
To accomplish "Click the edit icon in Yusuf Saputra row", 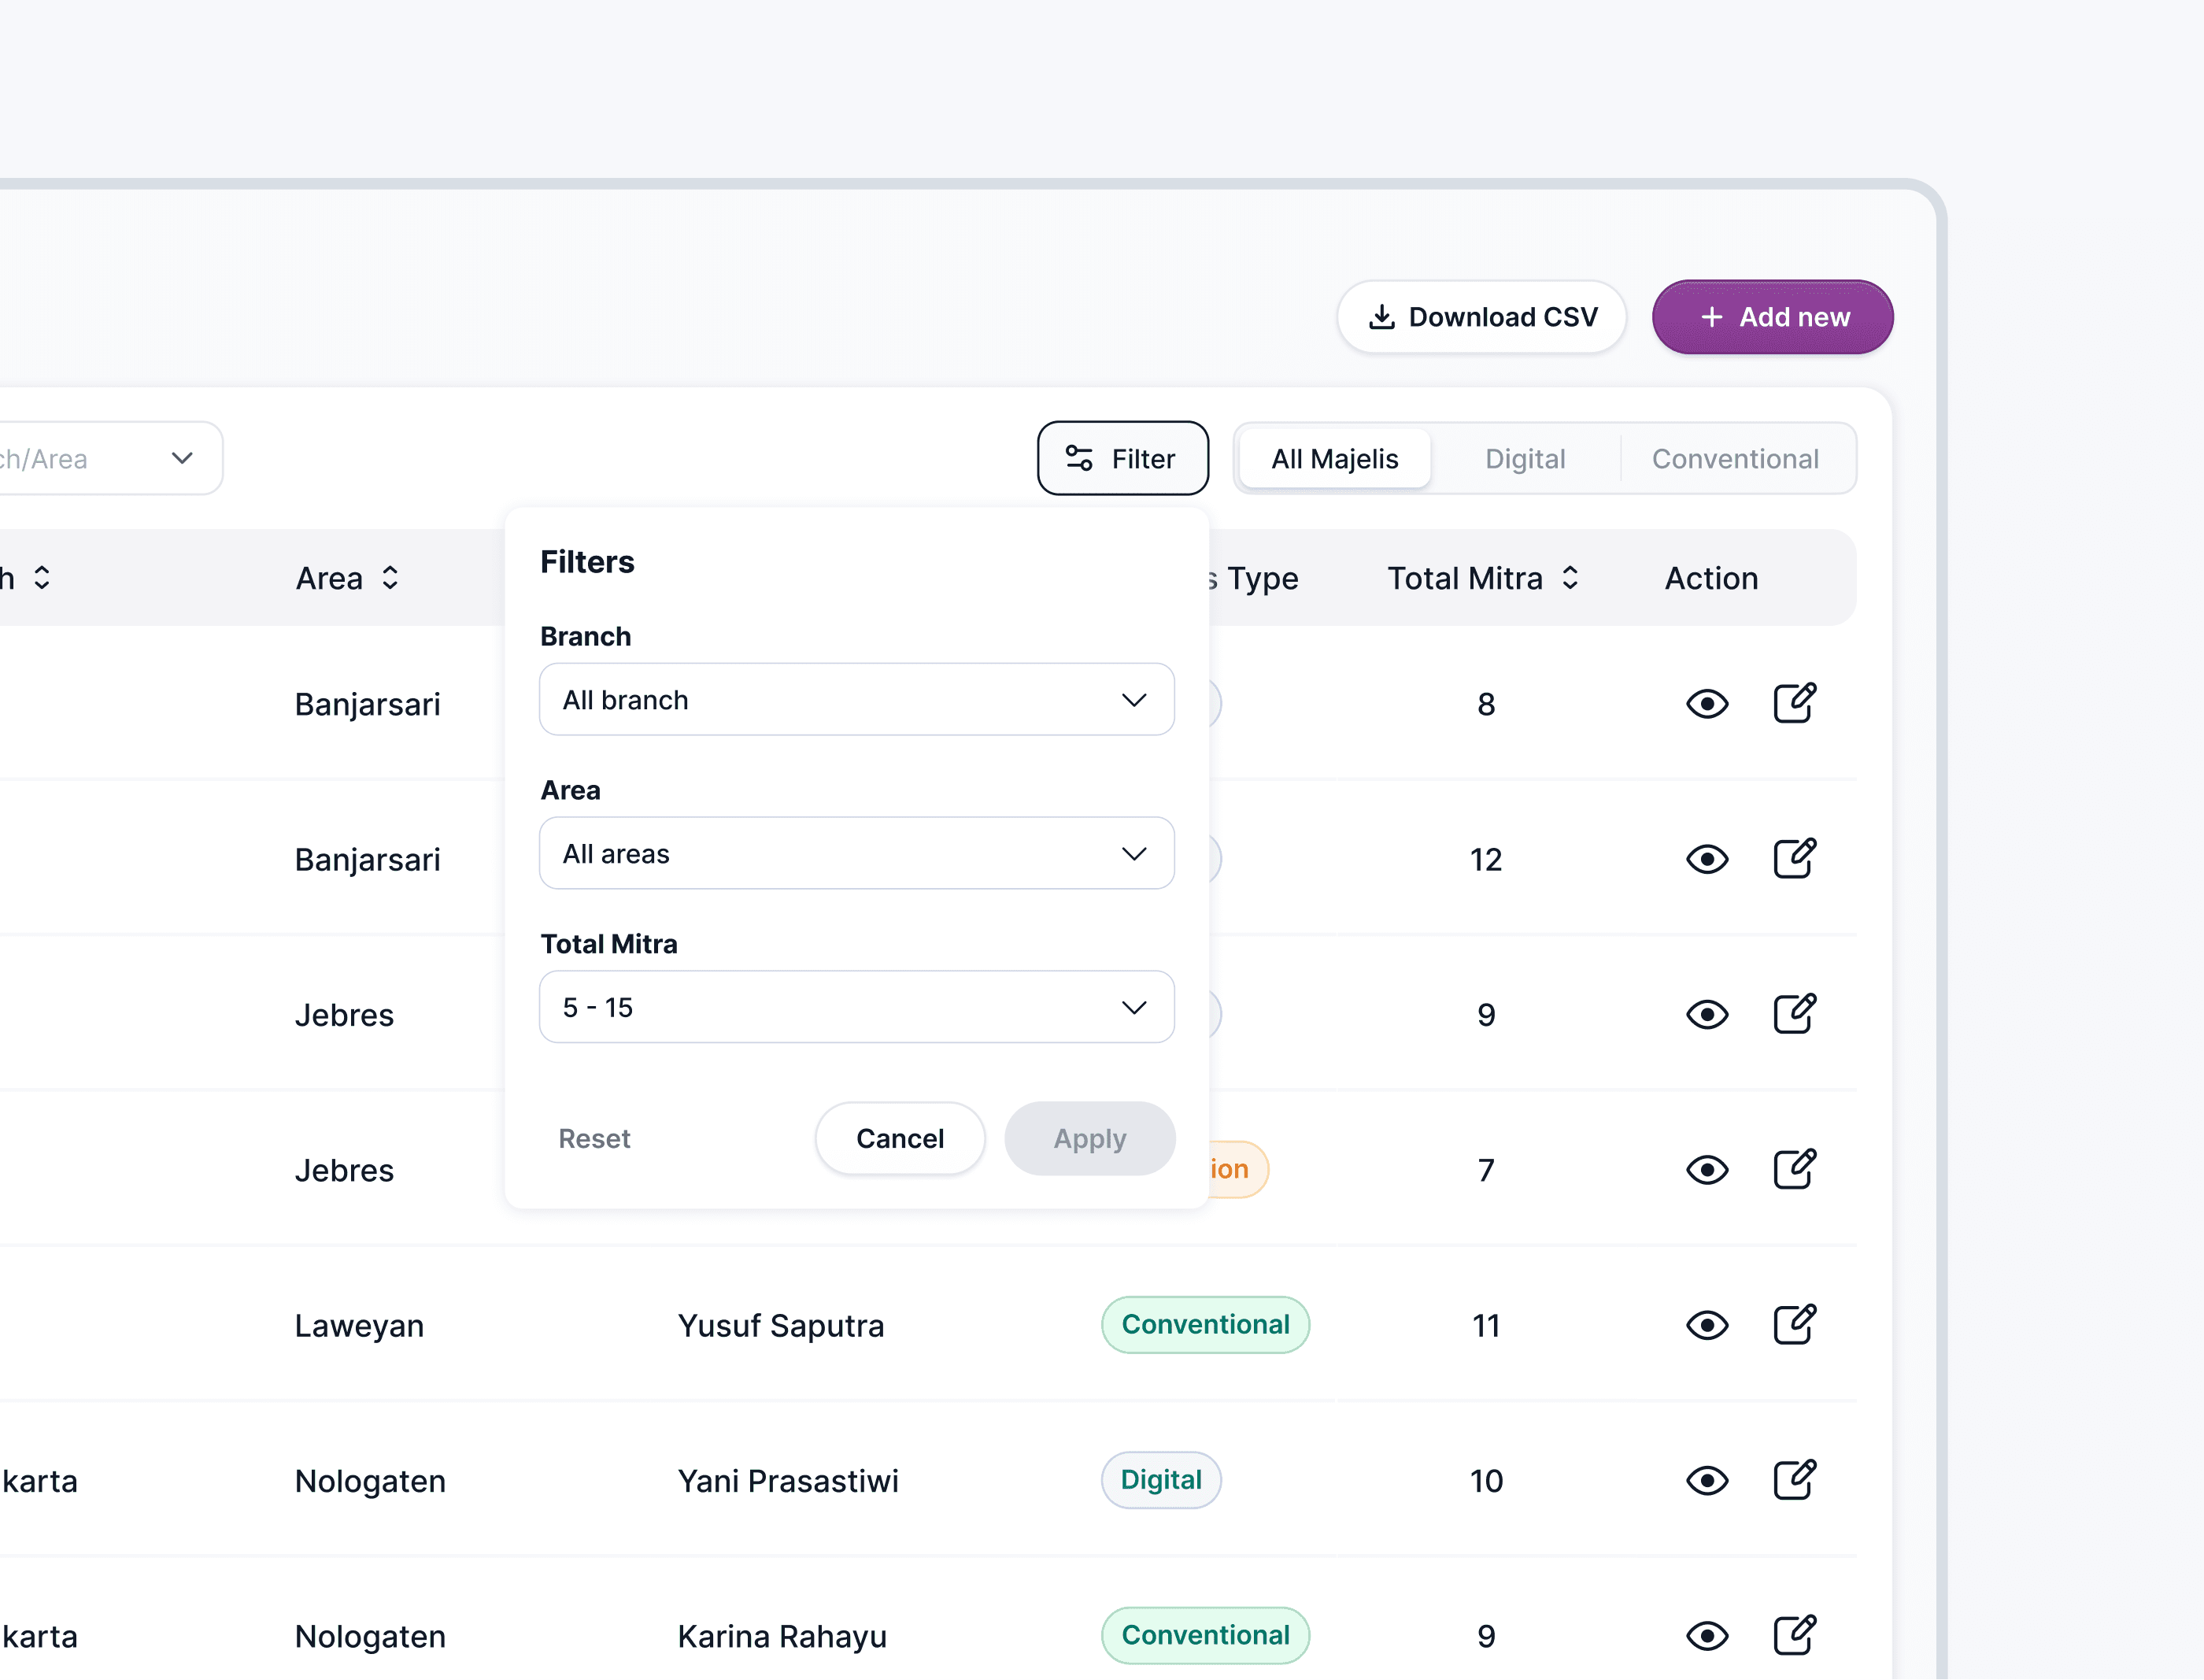I will pos(1794,1324).
